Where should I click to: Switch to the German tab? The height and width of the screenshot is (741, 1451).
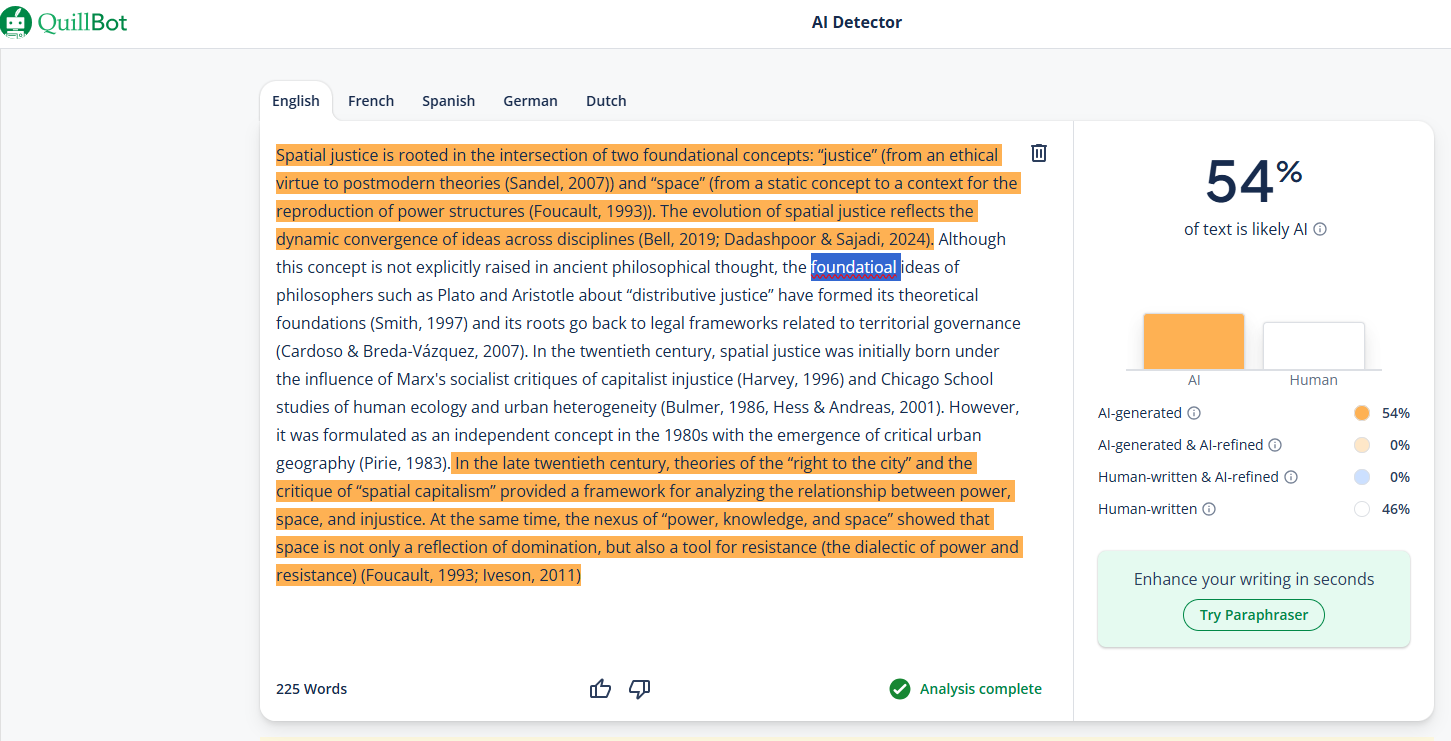coord(530,101)
